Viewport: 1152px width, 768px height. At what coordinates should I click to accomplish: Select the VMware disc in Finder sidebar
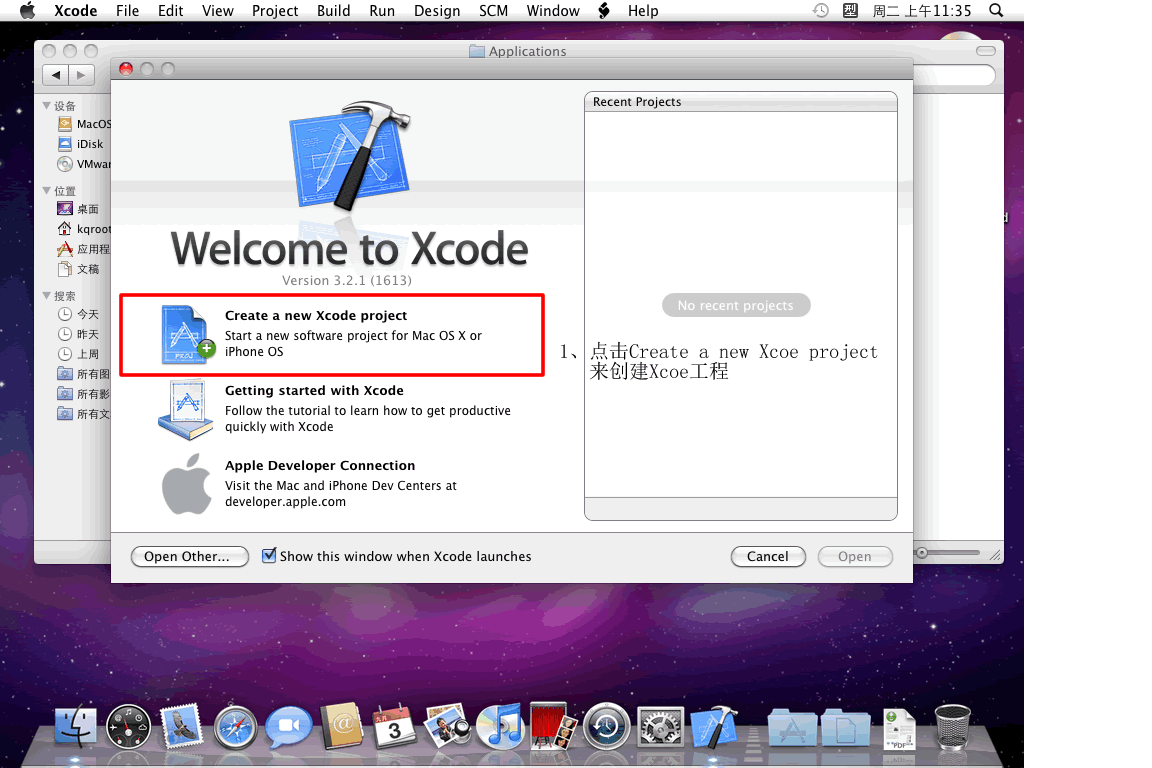[x=84, y=164]
